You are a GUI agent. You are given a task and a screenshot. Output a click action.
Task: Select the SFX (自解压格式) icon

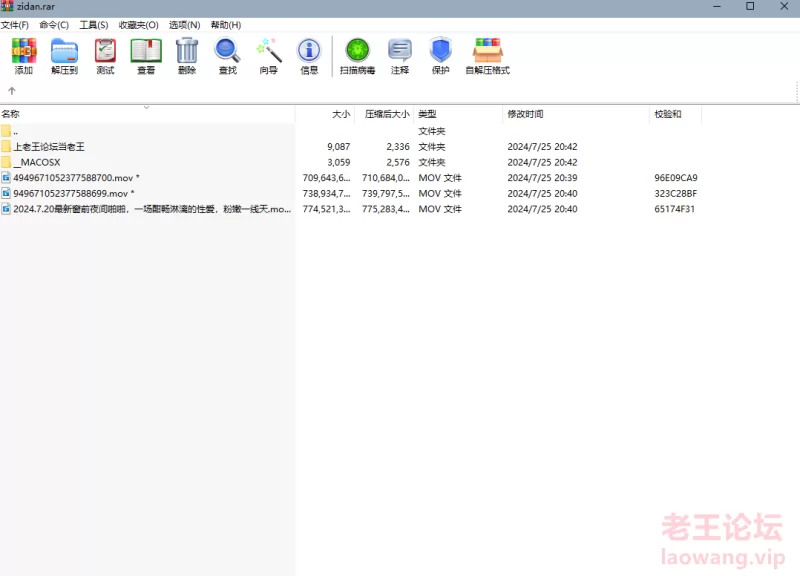(487, 56)
